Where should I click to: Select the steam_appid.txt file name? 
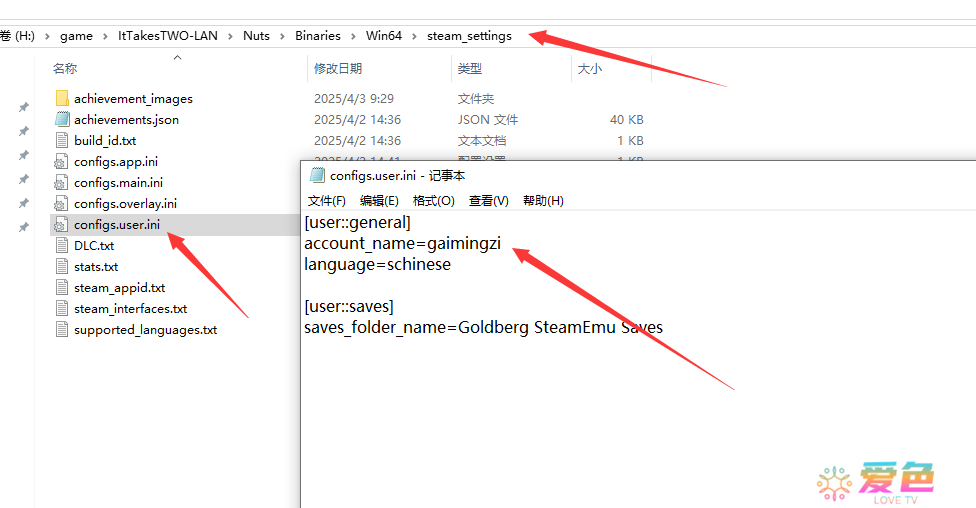[120, 288]
